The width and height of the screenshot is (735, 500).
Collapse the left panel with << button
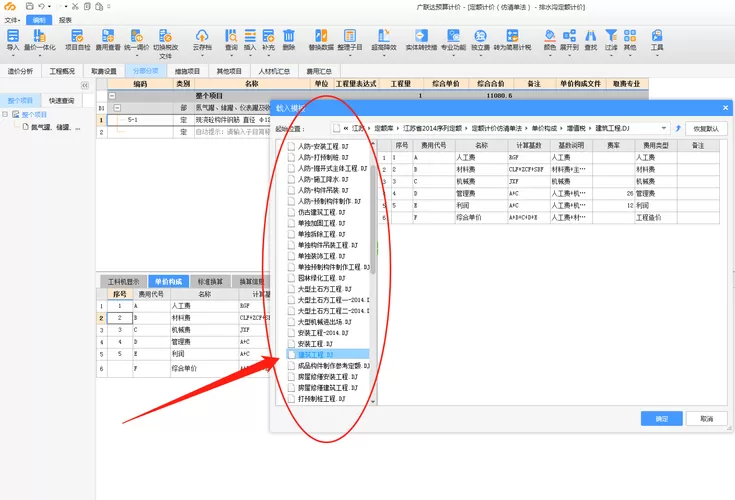(85, 85)
